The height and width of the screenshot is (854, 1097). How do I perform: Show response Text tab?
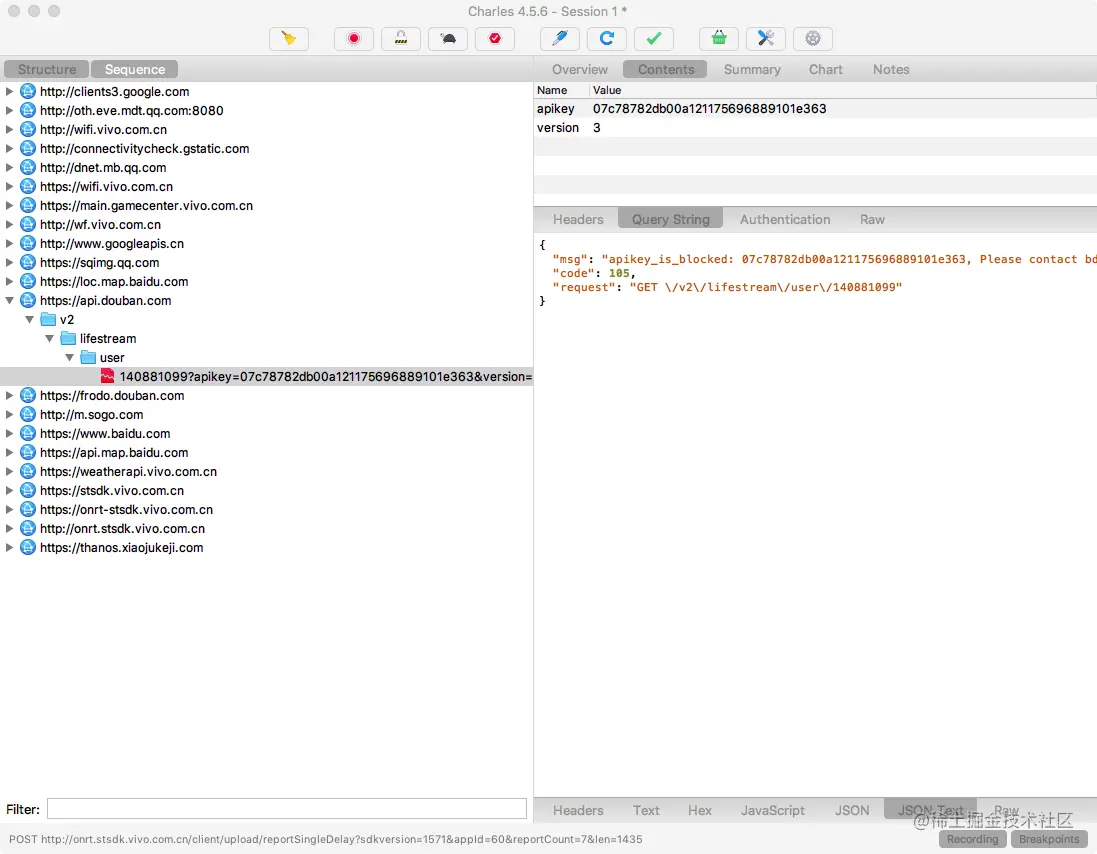(x=646, y=810)
